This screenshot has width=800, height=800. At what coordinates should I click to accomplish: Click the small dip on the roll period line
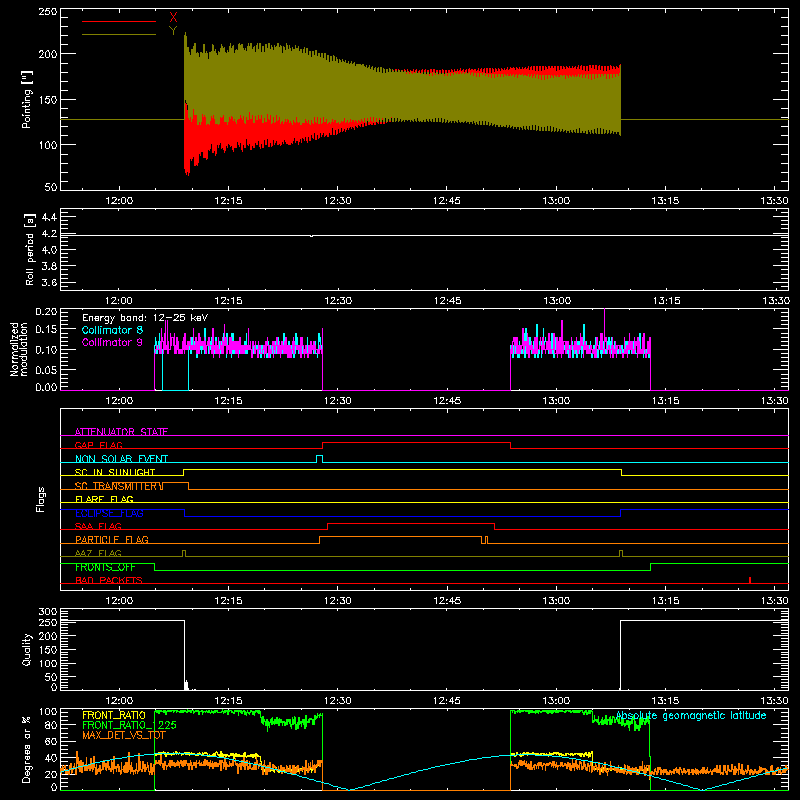[x=312, y=236]
